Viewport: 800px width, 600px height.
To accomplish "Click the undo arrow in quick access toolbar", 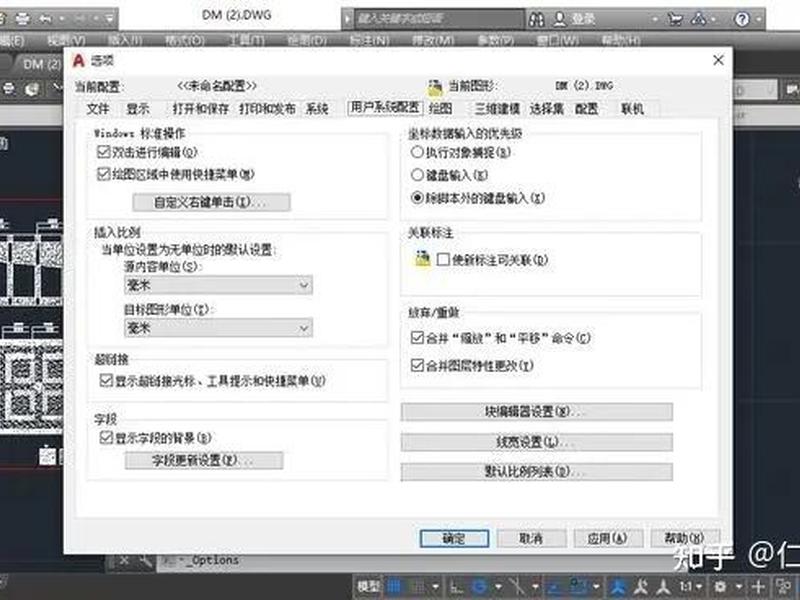I will [46, 19].
